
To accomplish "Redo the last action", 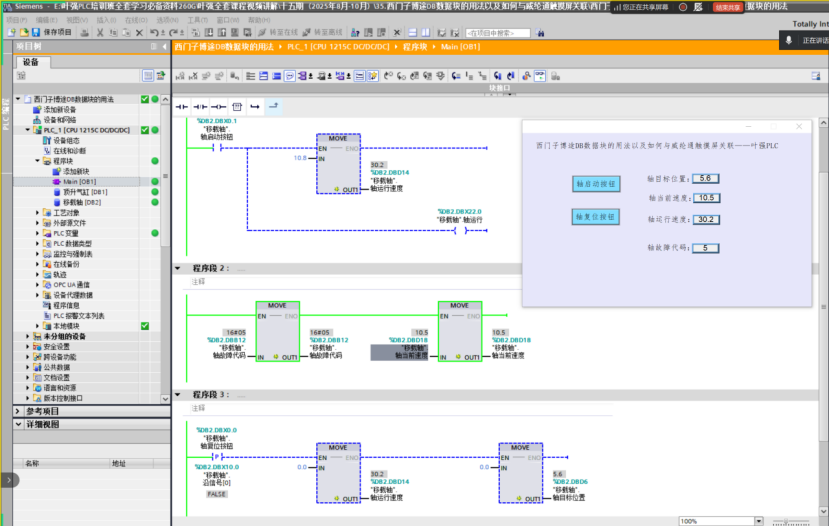I will click(x=173, y=33).
